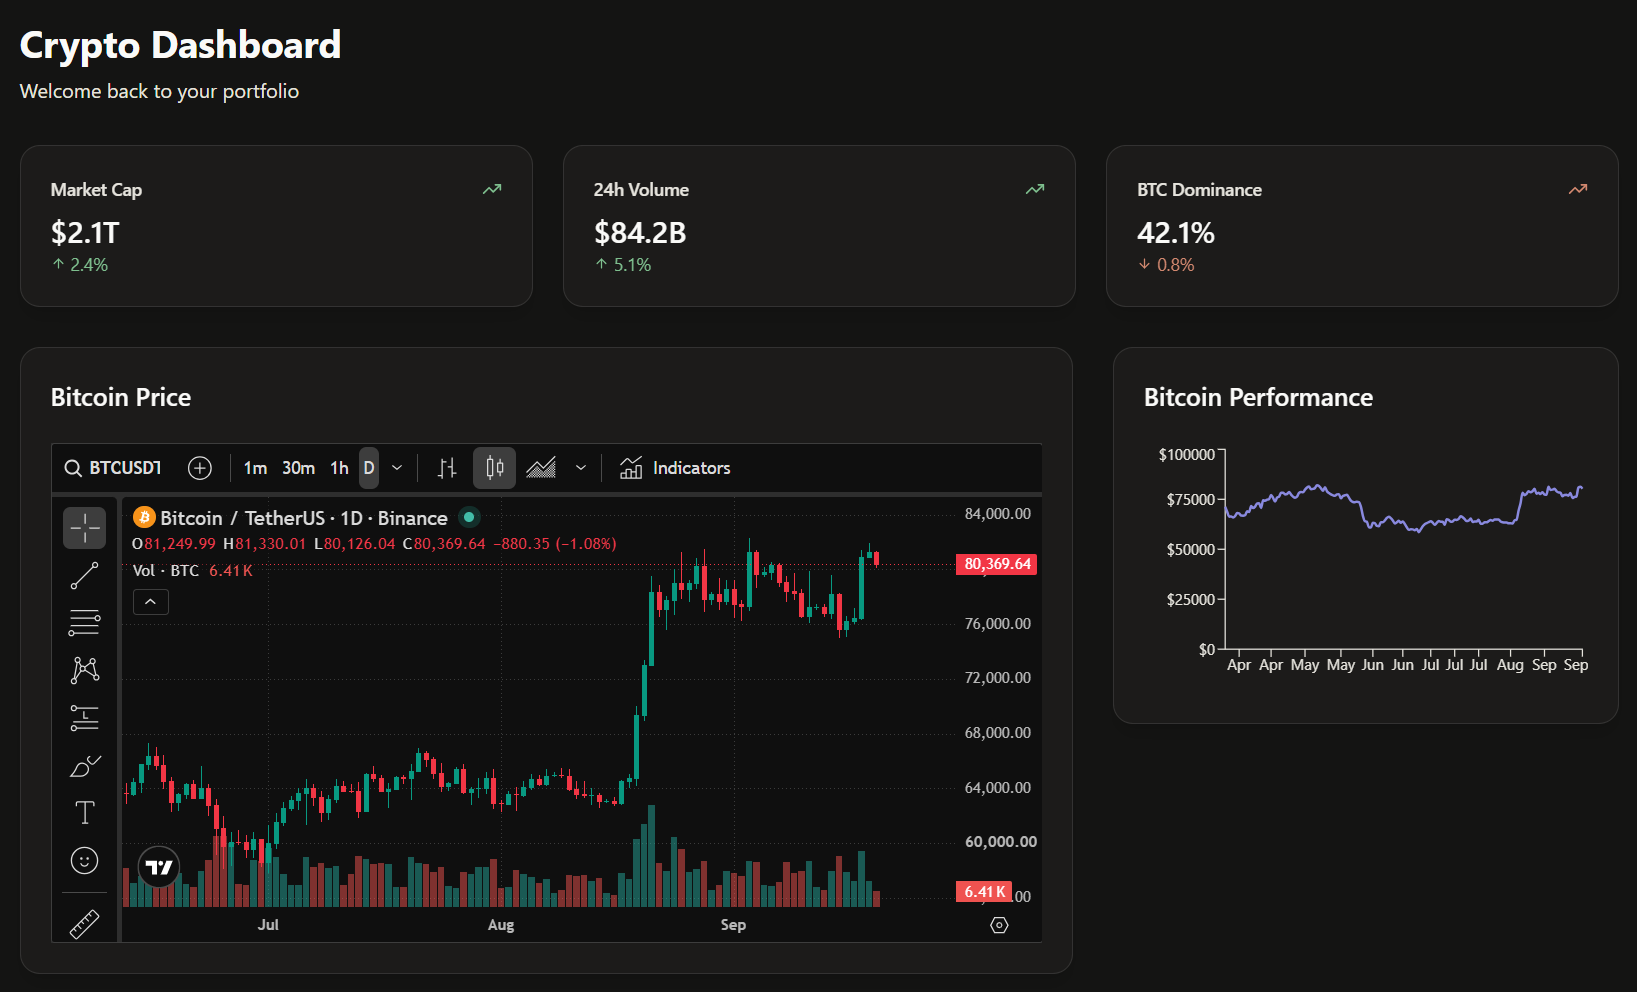Viewport: 1637px width, 992px height.
Task: Click the $84.2B volume value
Action: click(x=640, y=233)
